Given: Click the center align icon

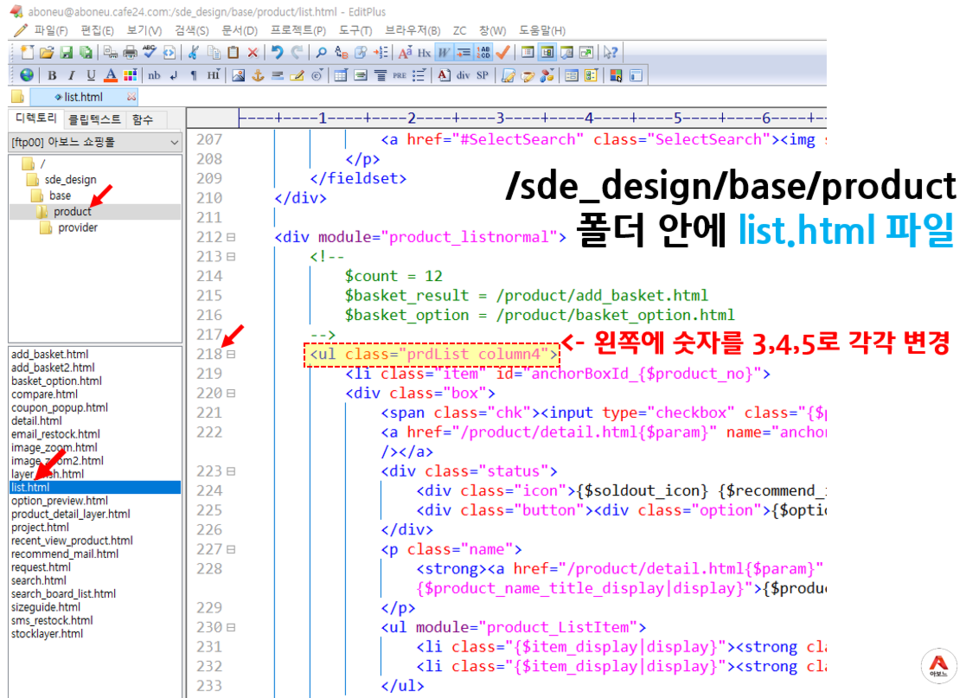Looking at the screenshot, I should [x=380, y=75].
